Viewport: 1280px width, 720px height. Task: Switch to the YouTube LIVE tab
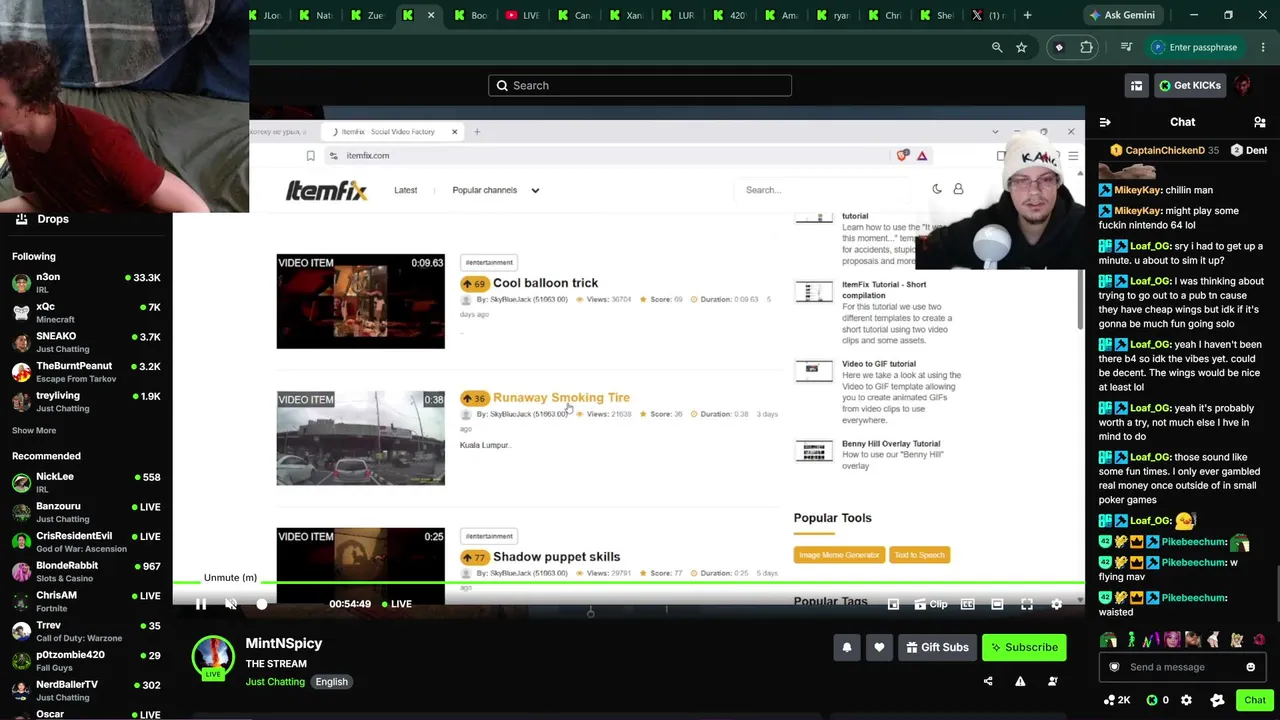point(523,15)
